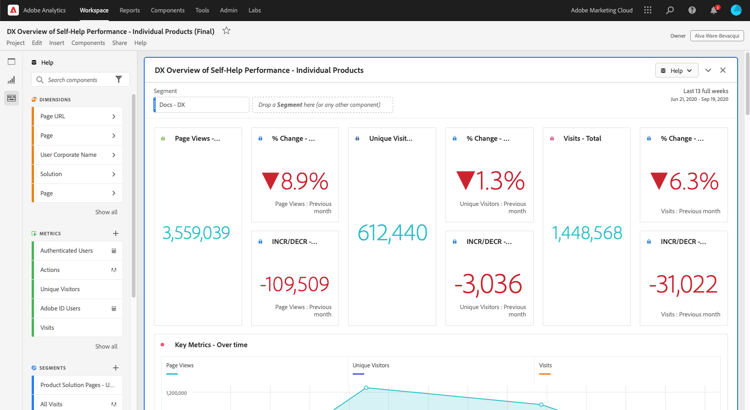This screenshot has height=410, width=750.
Task: Open the Labs tab
Action: pyautogui.click(x=254, y=10)
